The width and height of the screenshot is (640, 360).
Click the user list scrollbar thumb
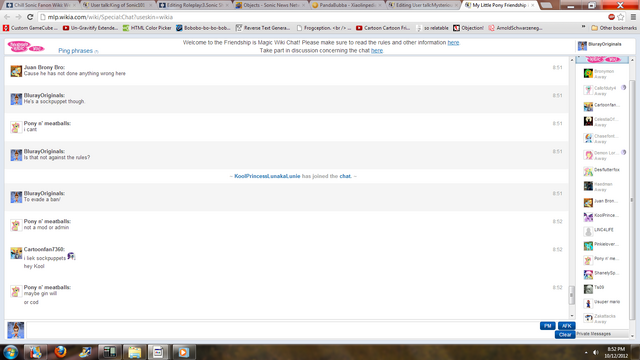(632, 200)
